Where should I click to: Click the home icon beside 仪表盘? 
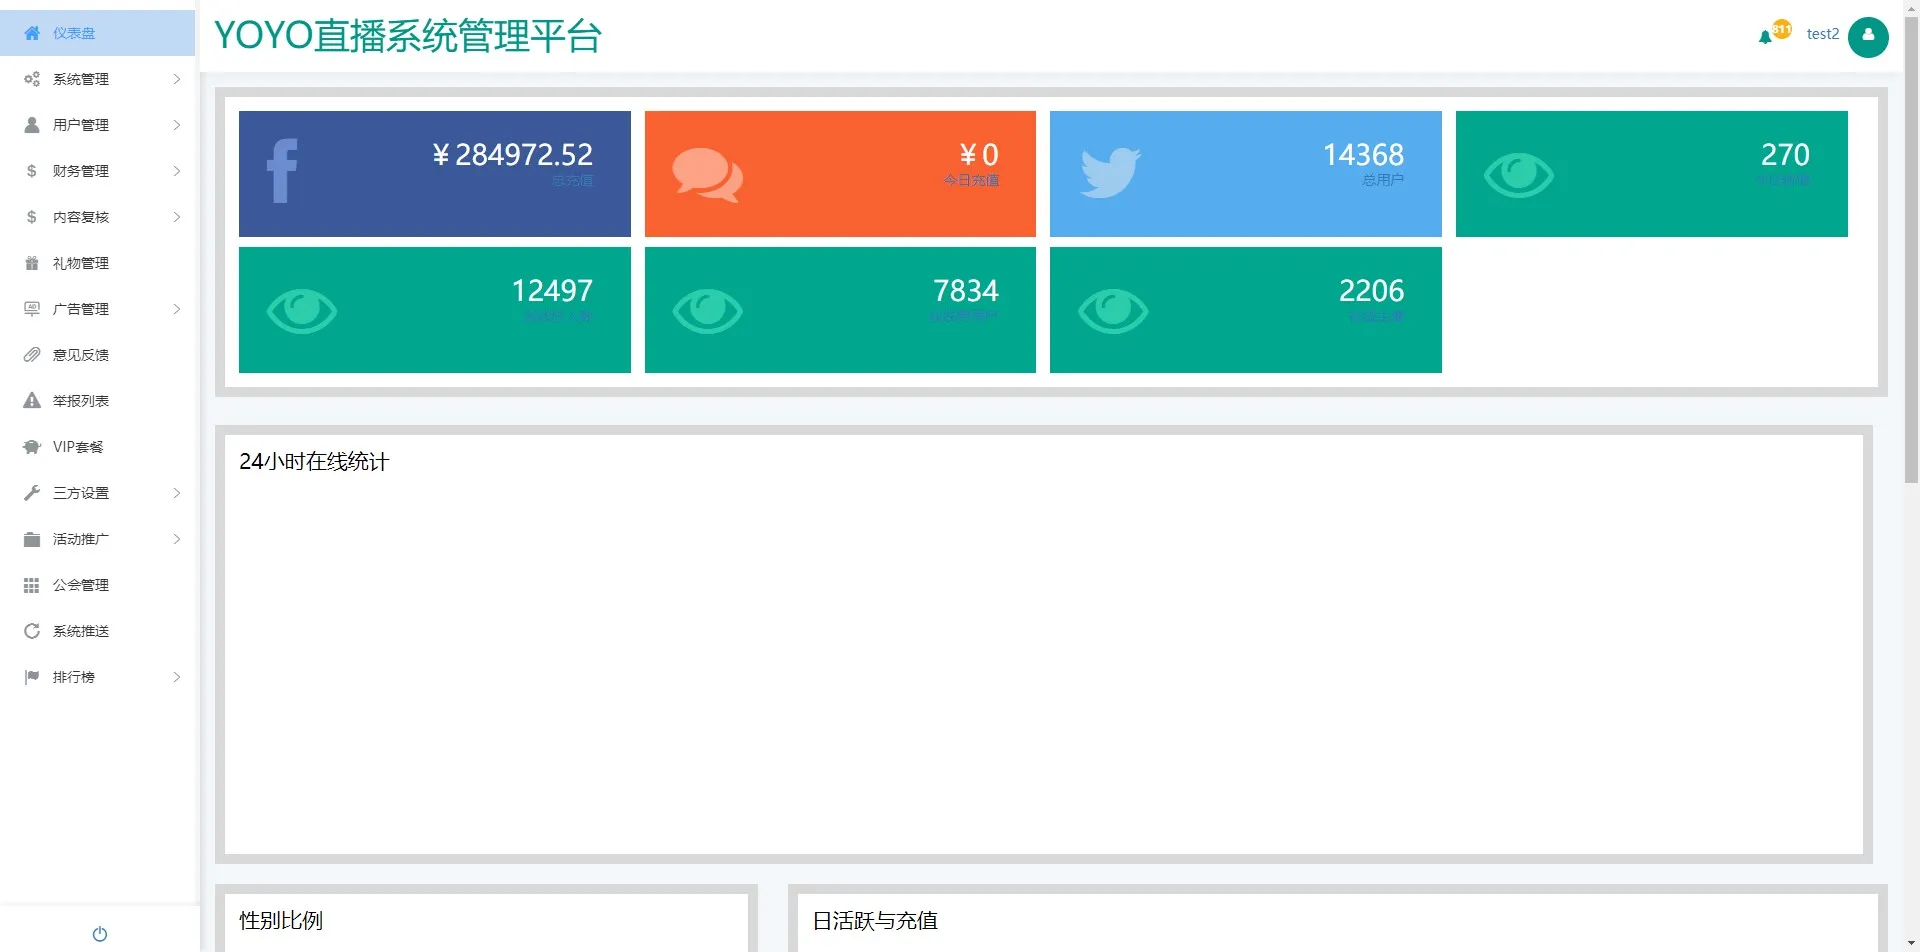pos(32,33)
